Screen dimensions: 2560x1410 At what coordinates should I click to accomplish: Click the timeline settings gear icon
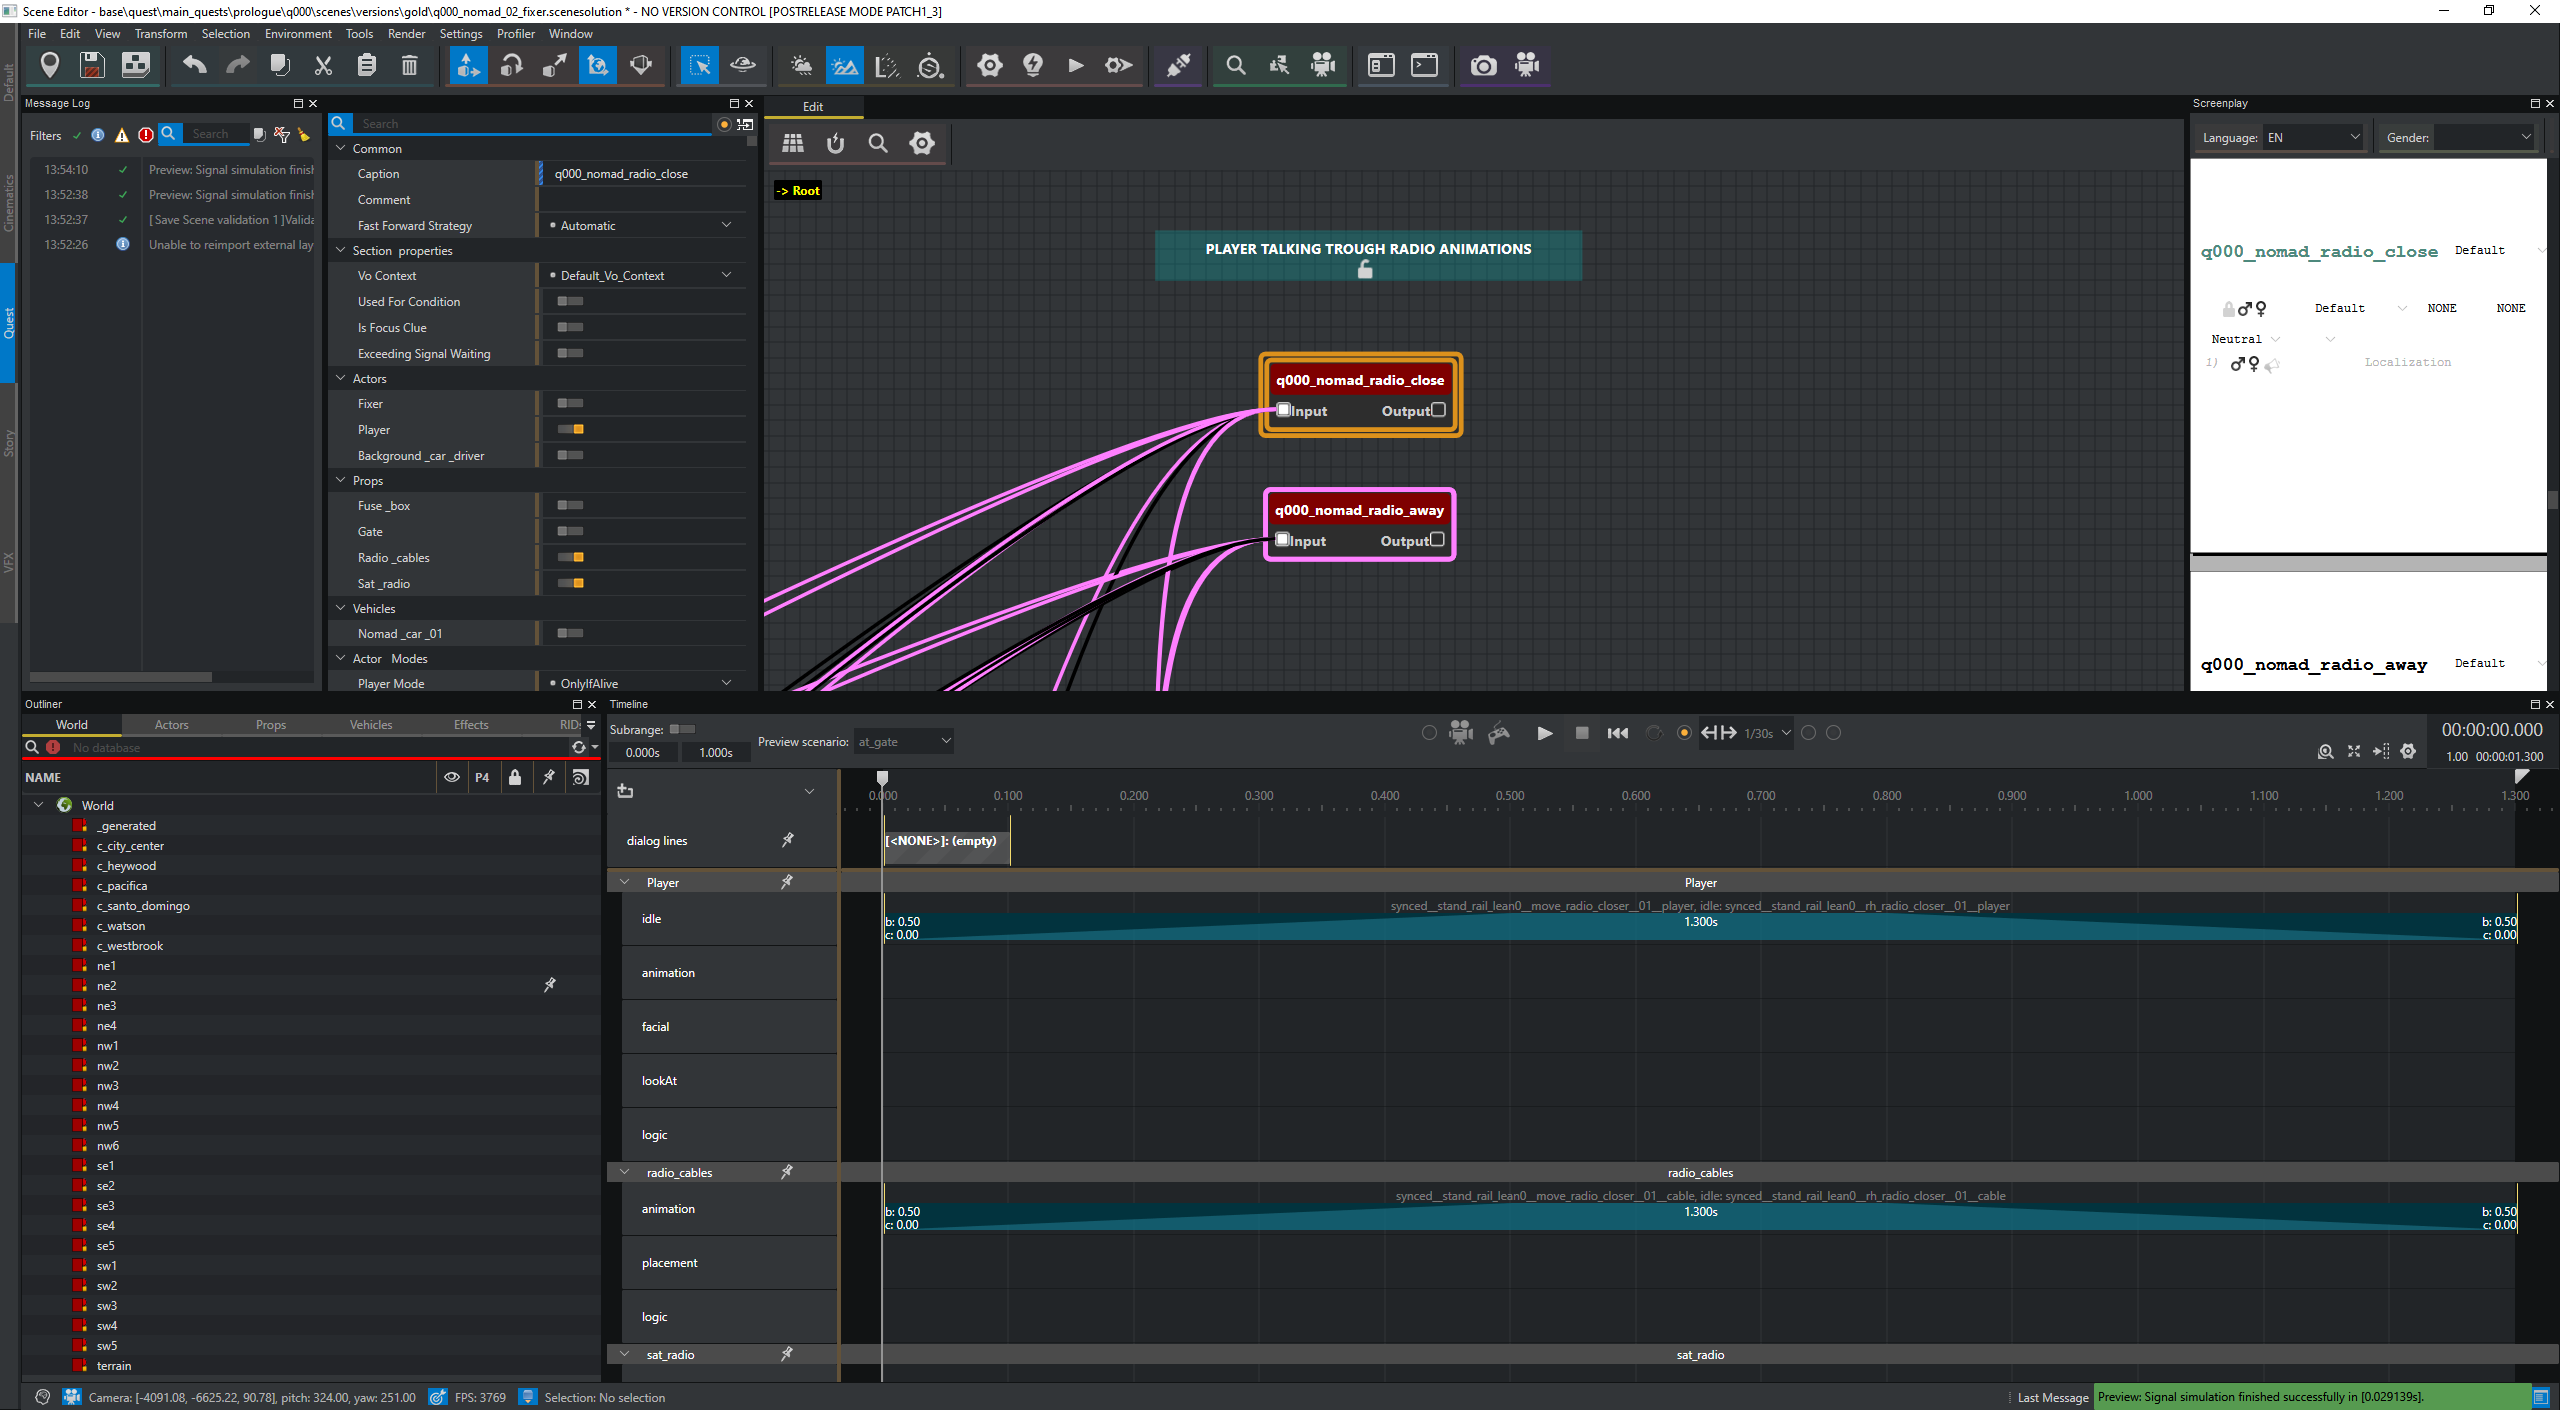point(2408,751)
